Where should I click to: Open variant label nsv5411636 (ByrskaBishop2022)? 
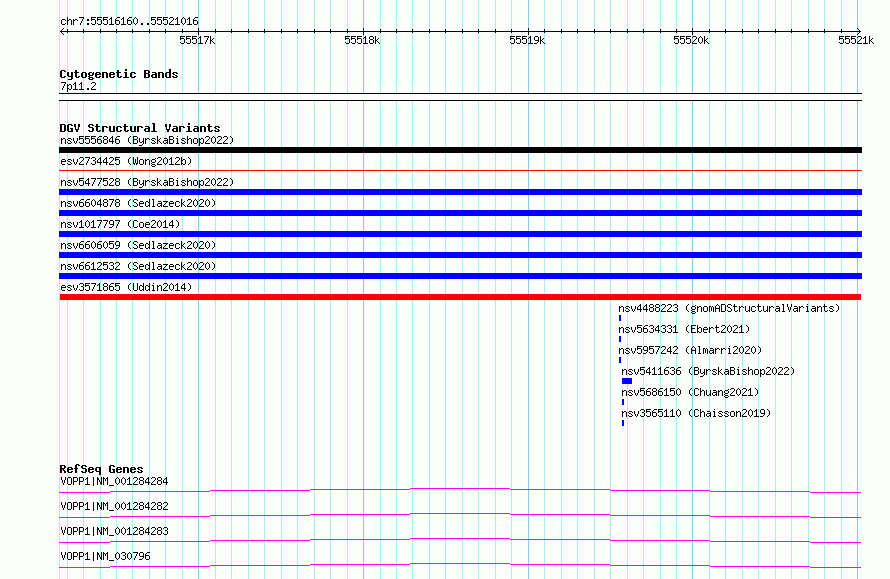point(708,371)
